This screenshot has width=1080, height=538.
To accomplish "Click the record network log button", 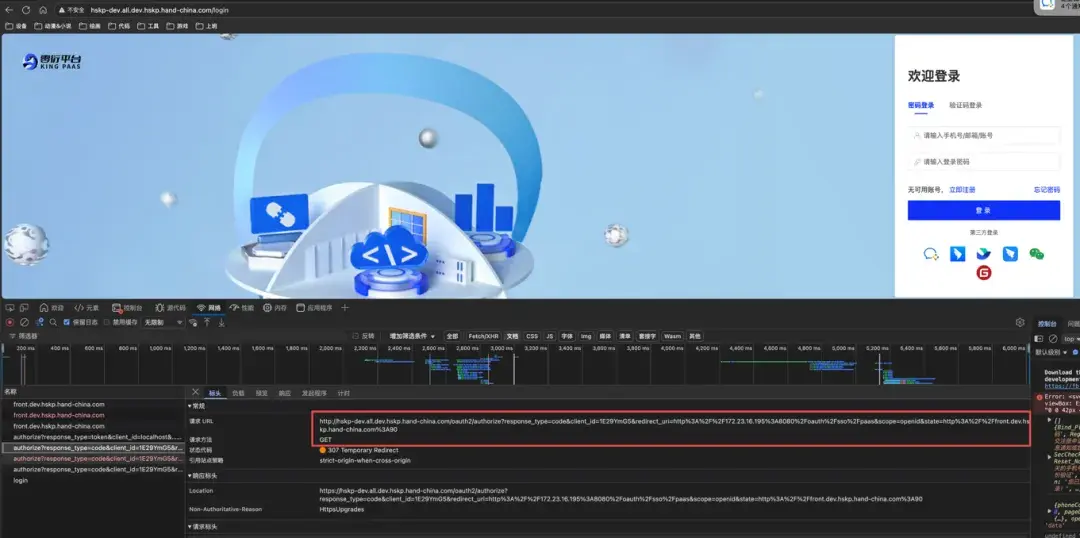I will [x=10, y=322].
